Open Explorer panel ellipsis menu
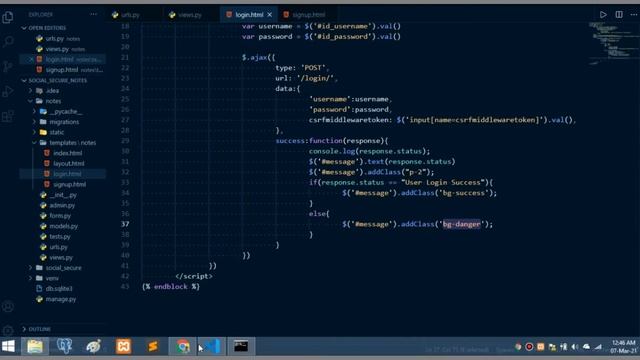The height and width of the screenshot is (360, 640). tap(93, 14)
